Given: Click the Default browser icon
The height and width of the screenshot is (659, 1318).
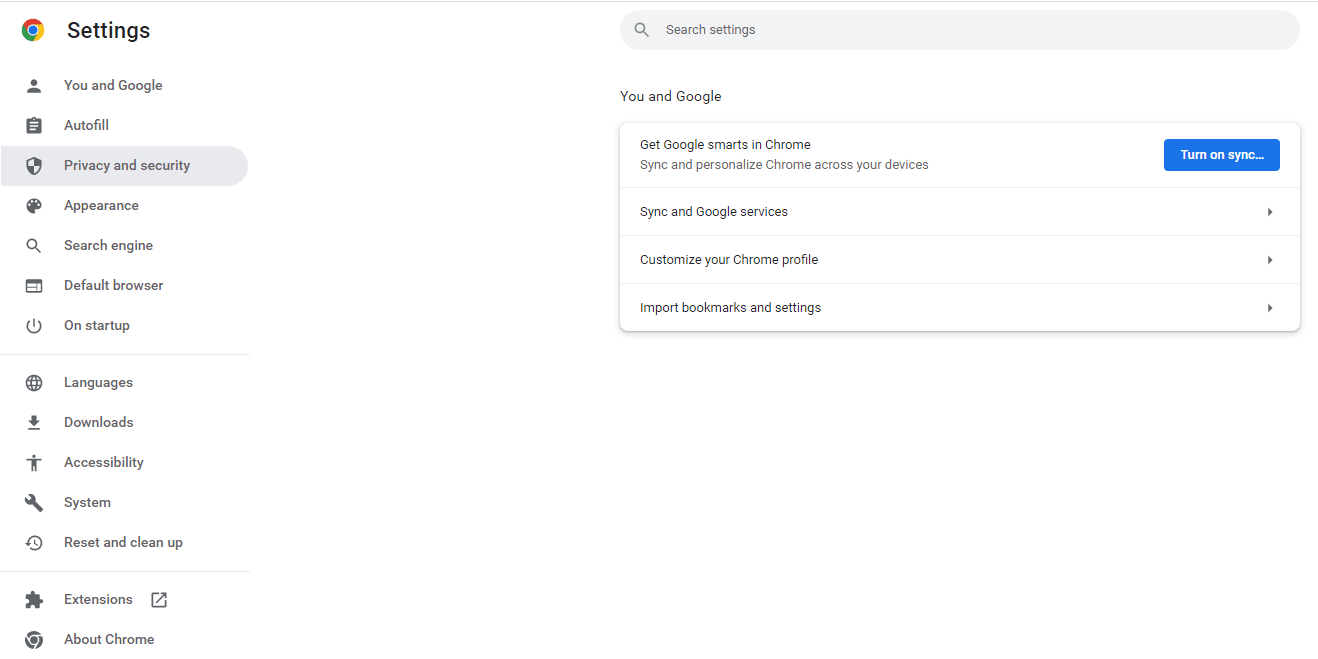Looking at the screenshot, I should pos(34,285).
